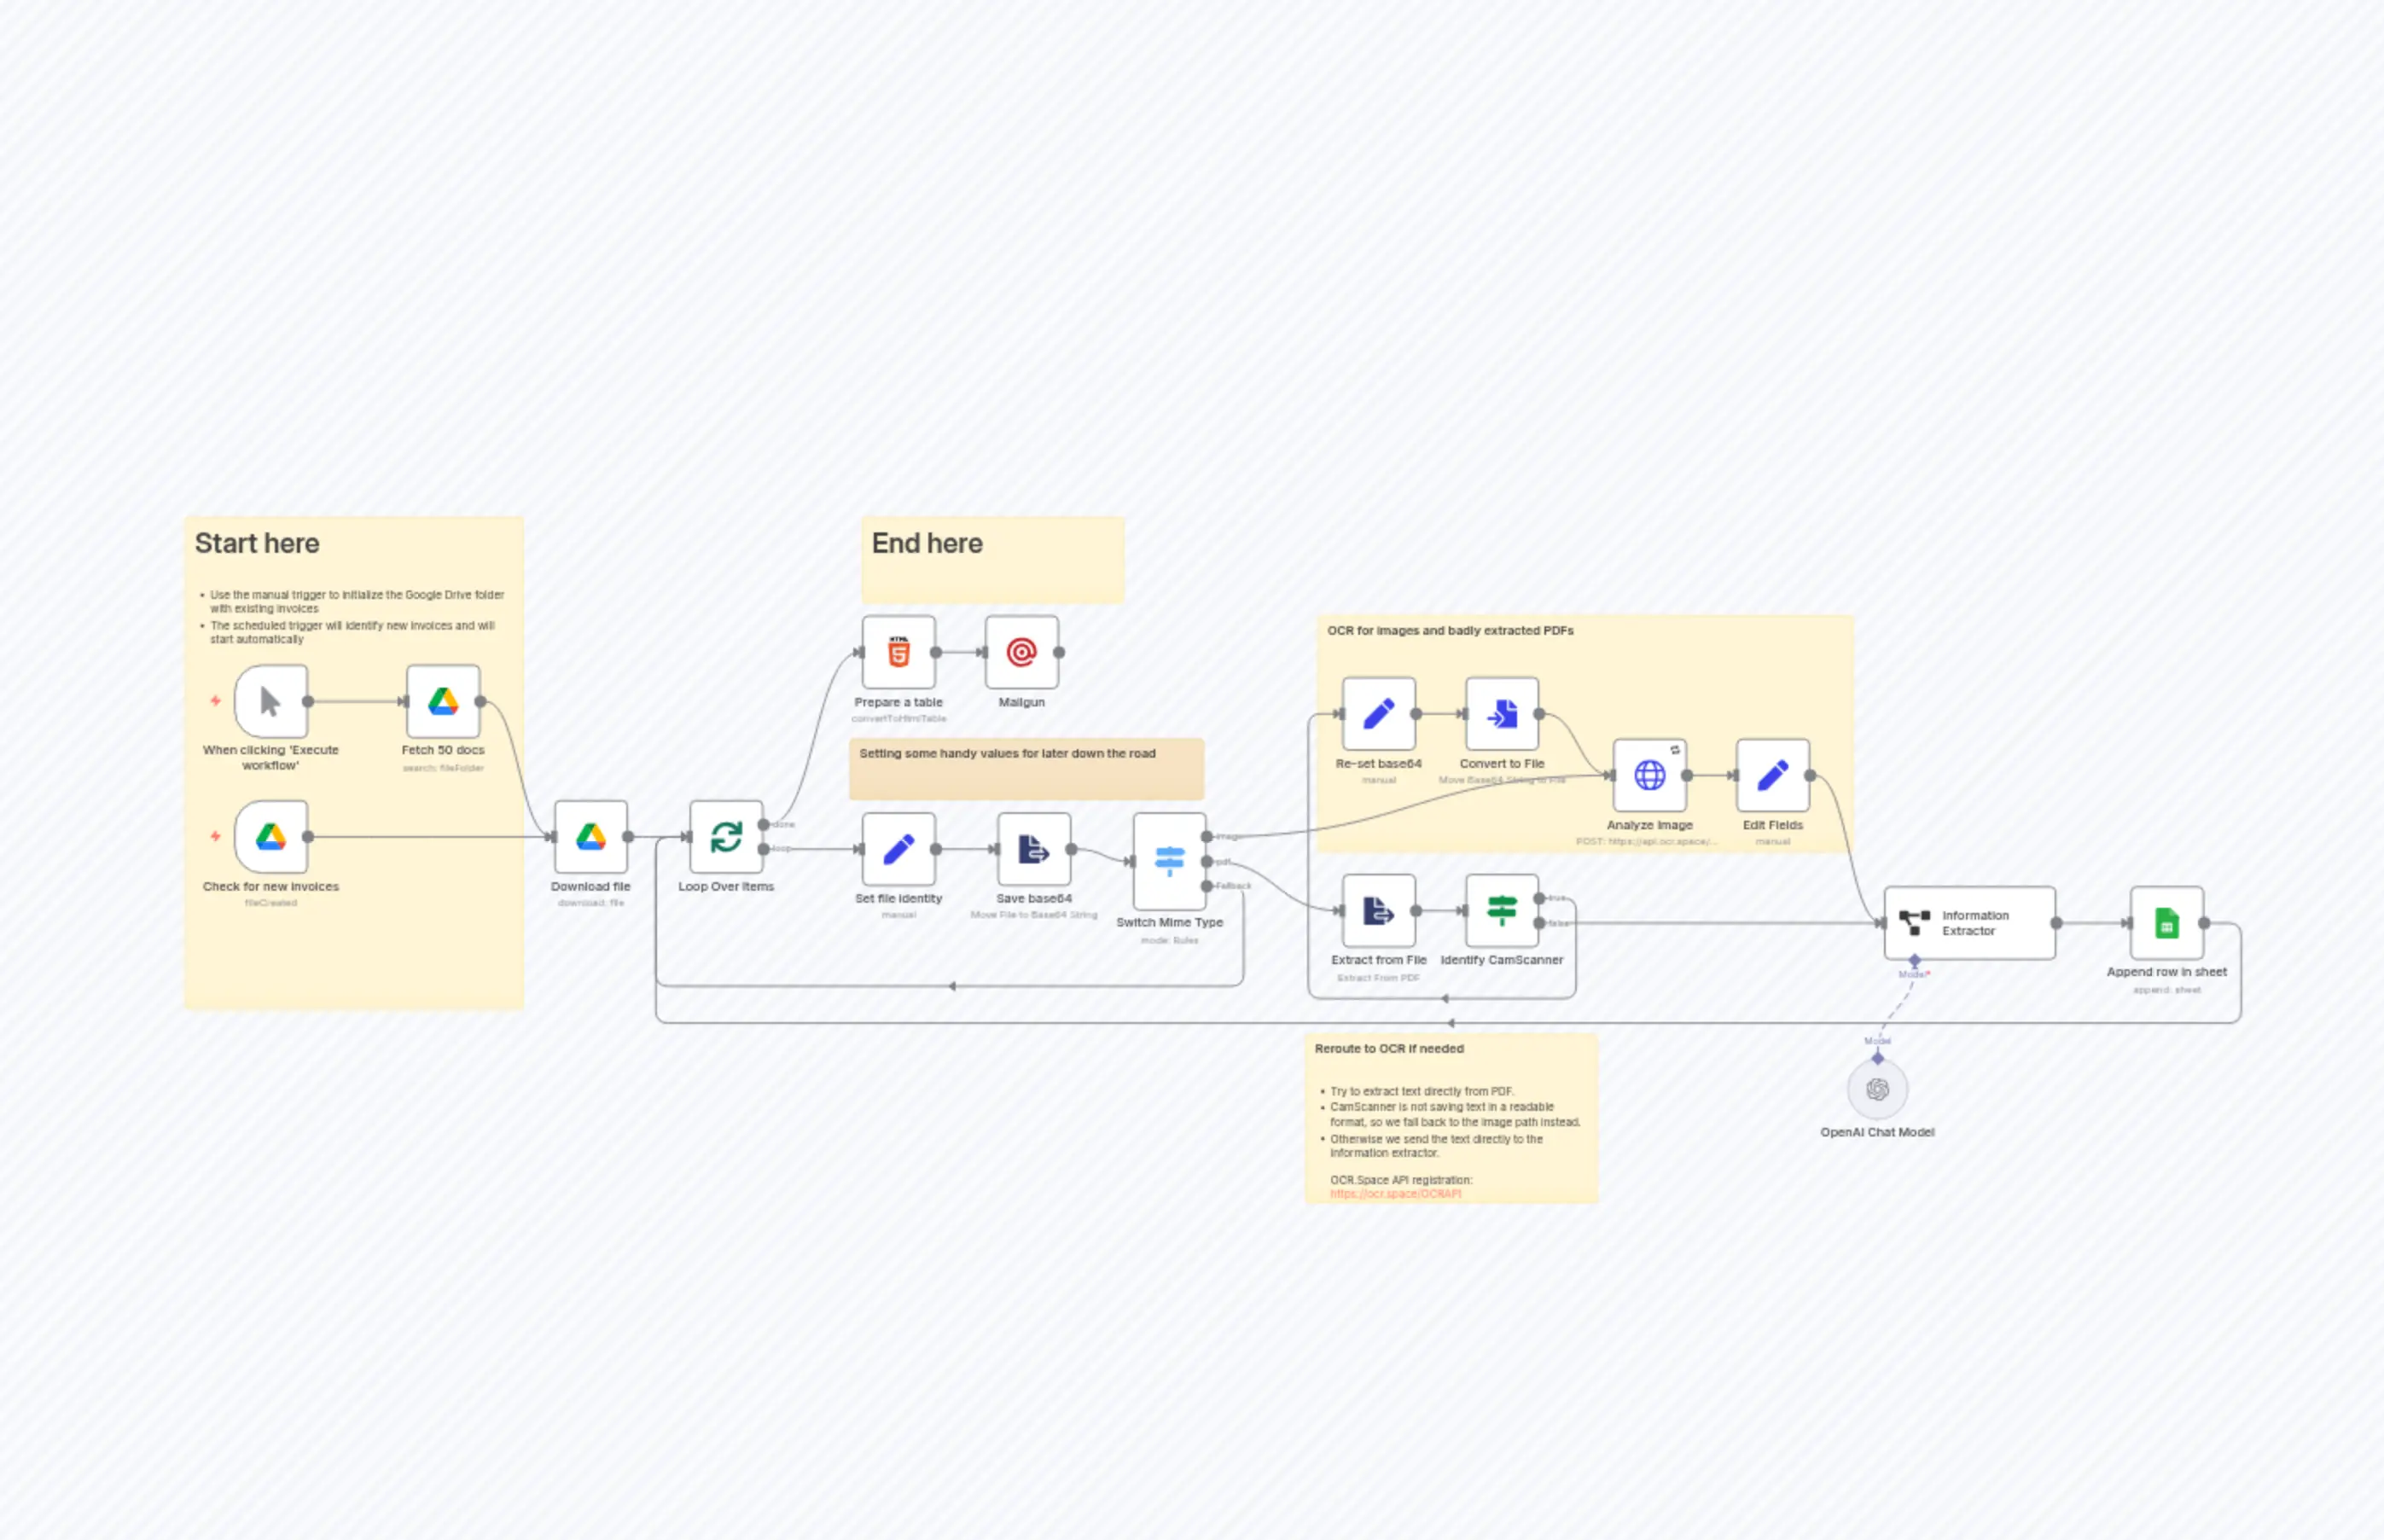Select the 'Convert to File' node

coord(1501,715)
